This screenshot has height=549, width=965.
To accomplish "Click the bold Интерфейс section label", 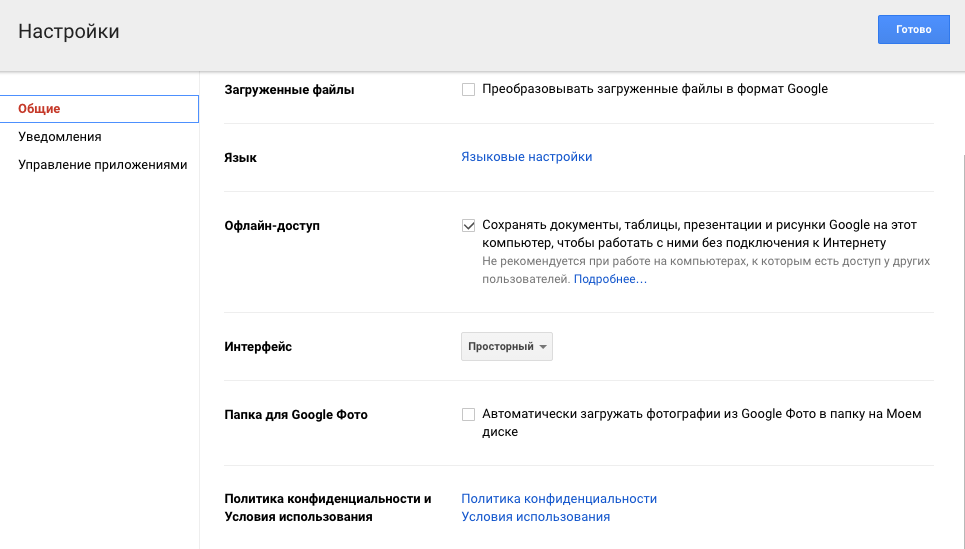I will [x=258, y=347].
